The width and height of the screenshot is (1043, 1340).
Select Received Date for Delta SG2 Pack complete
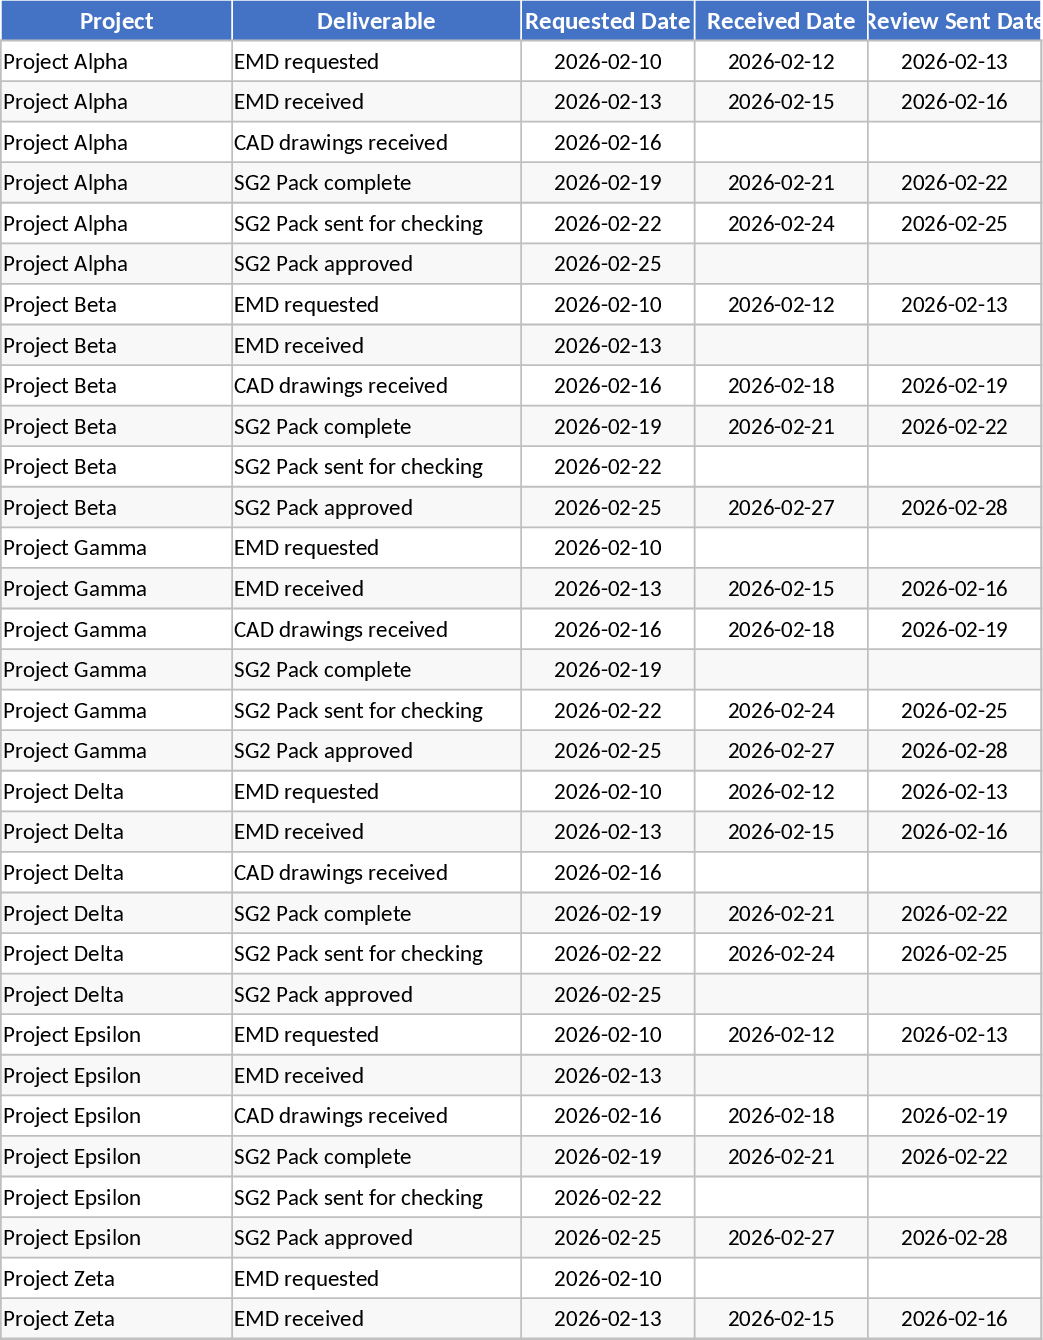tap(781, 914)
